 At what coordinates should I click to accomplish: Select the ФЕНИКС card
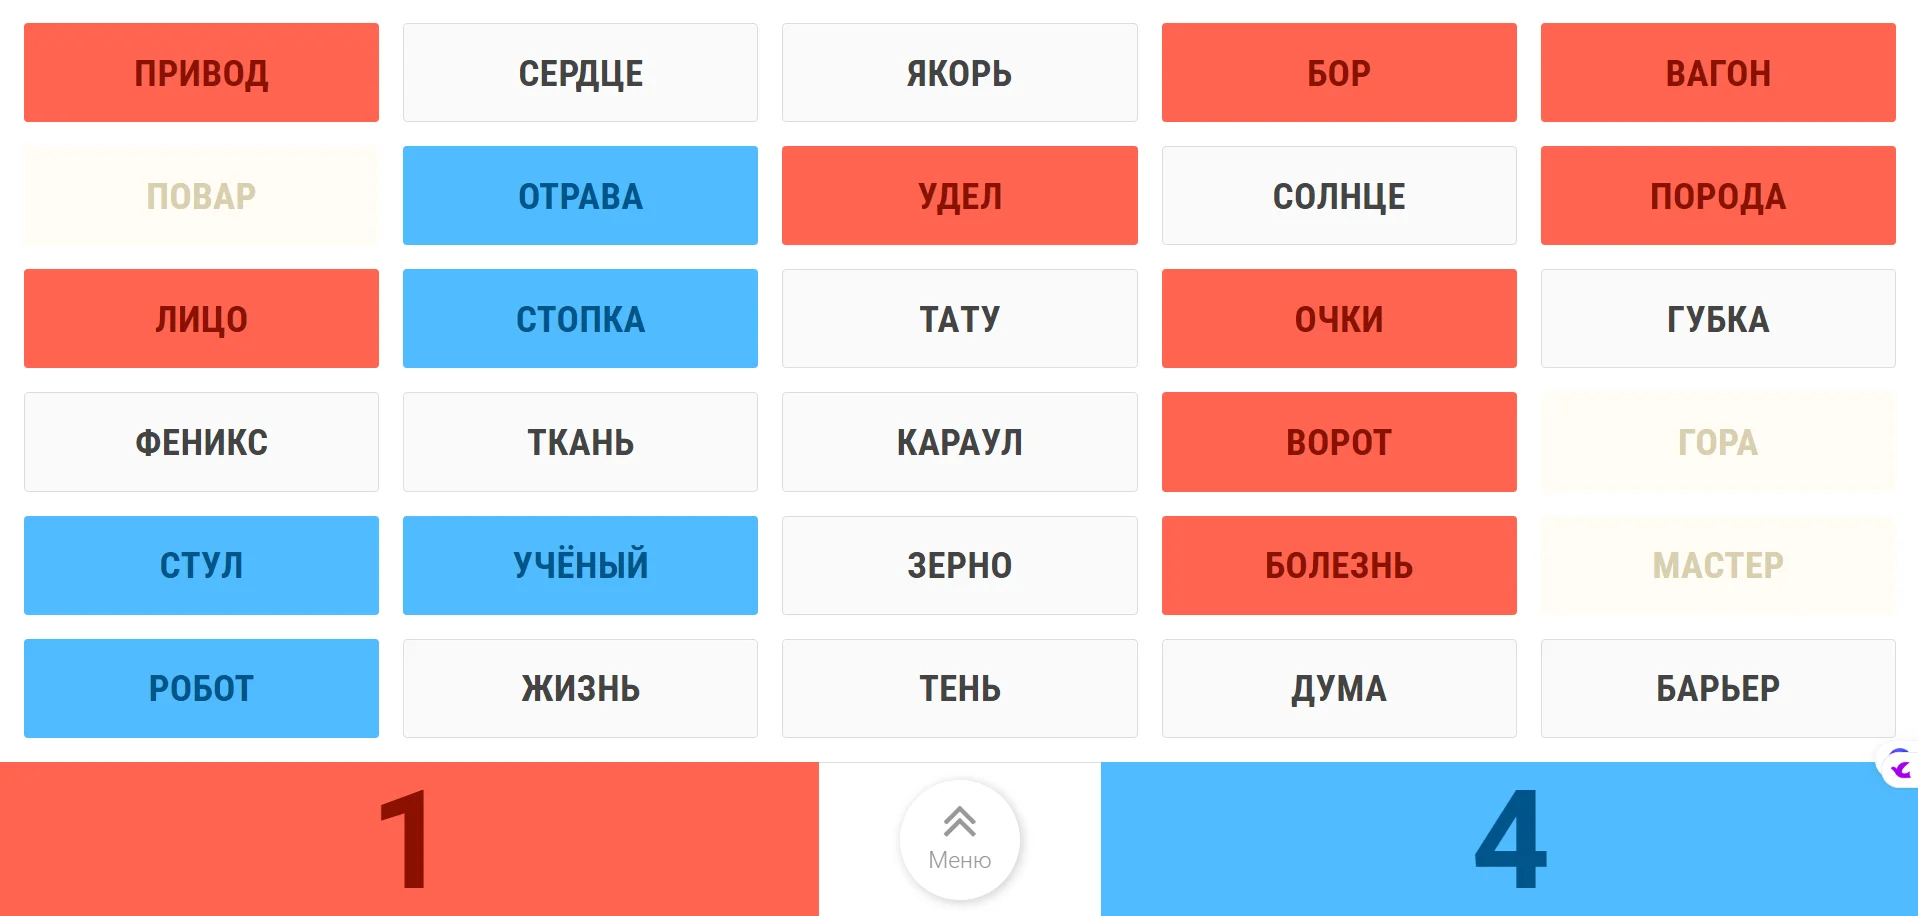pos(201,442)
